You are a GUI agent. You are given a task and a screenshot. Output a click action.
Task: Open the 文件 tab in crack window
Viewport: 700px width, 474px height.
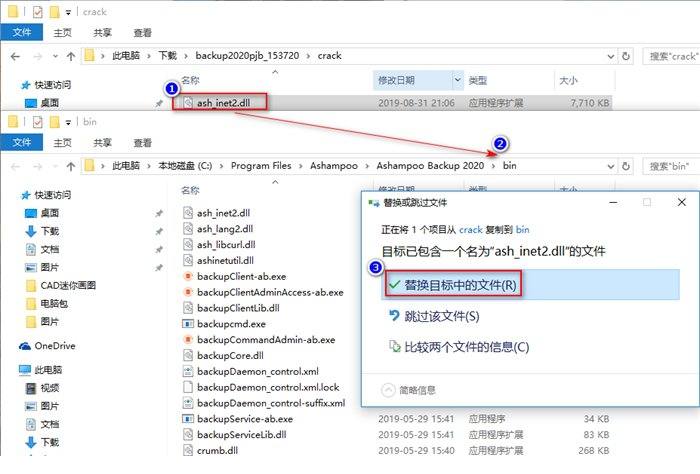pyautogui.click(x=21, y=33)
